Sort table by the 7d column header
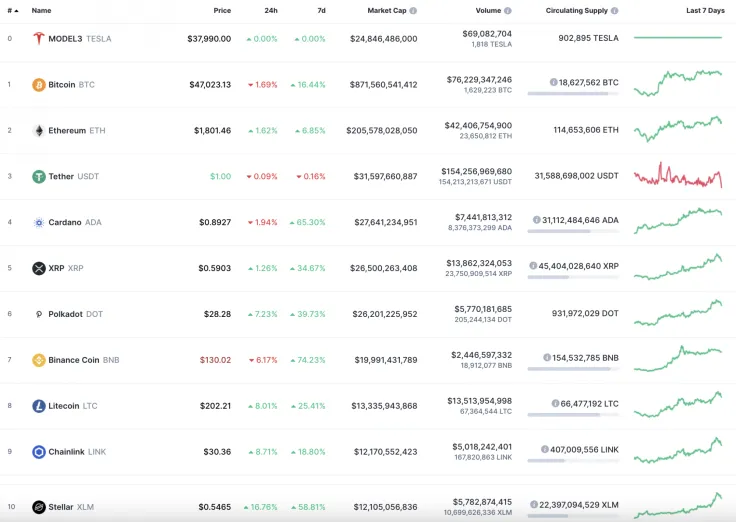The image size is (736, 522). [x=322, y=10]
